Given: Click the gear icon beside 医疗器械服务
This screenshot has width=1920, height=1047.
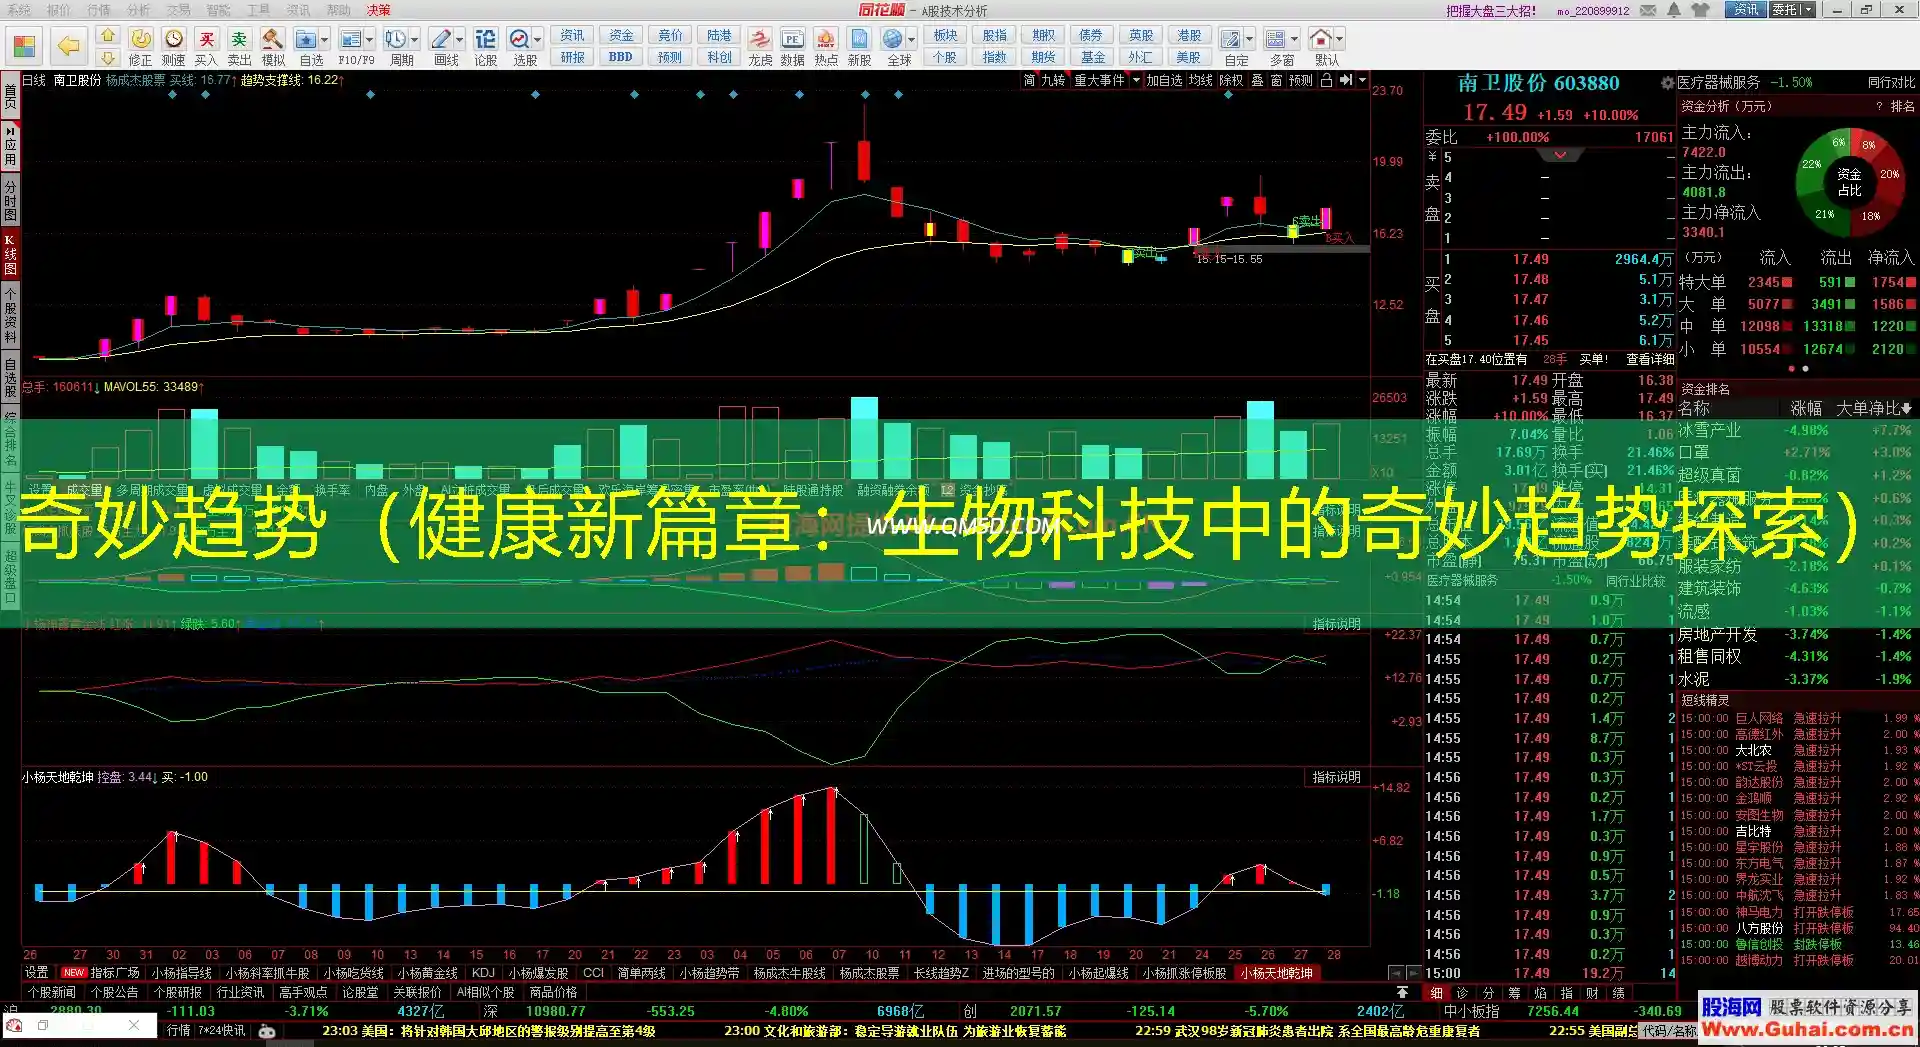Looking at the screenshot, I should tap(1667, 83).
